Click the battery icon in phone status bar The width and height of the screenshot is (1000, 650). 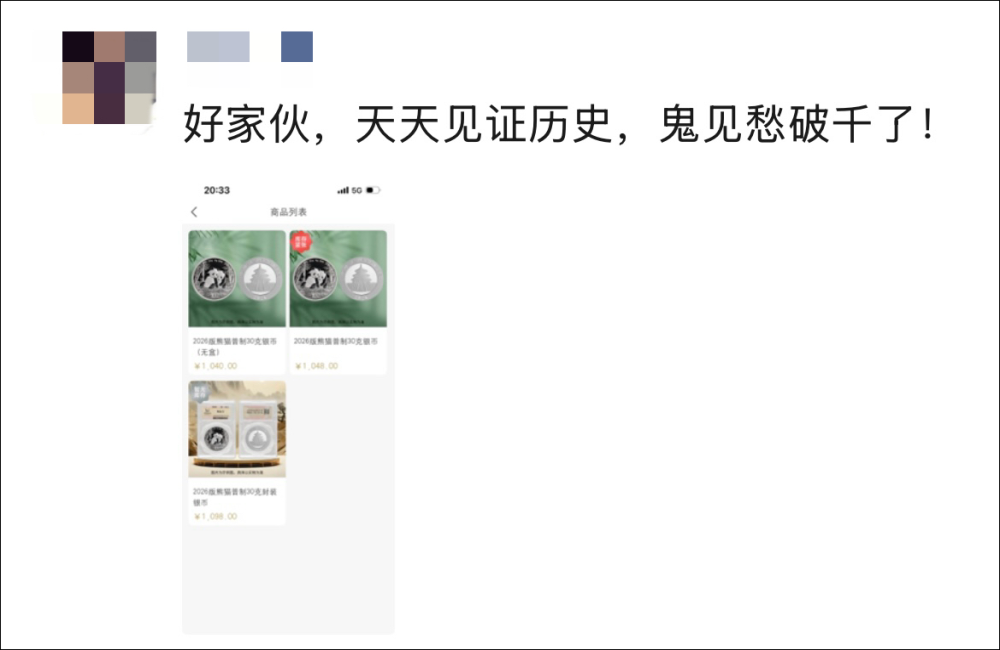click(373, 190)
